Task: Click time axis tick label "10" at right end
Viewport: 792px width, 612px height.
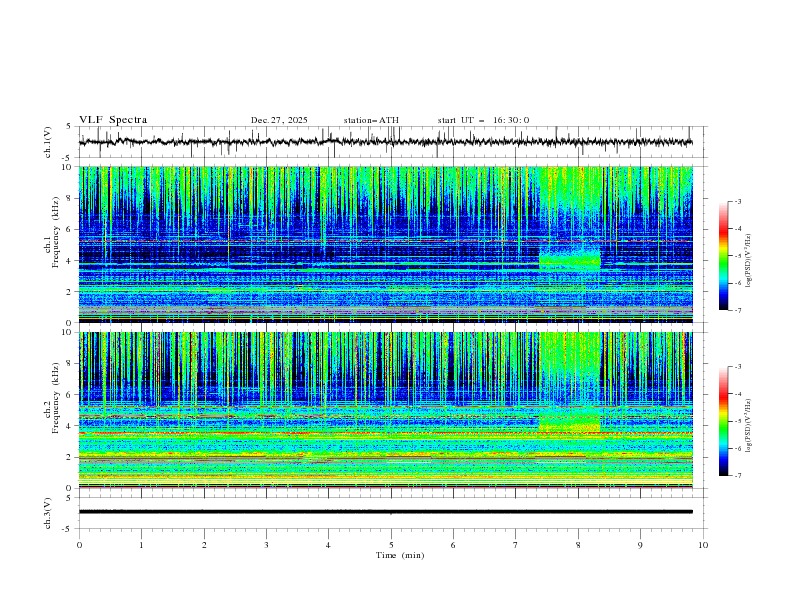Action: click(703, 545)
